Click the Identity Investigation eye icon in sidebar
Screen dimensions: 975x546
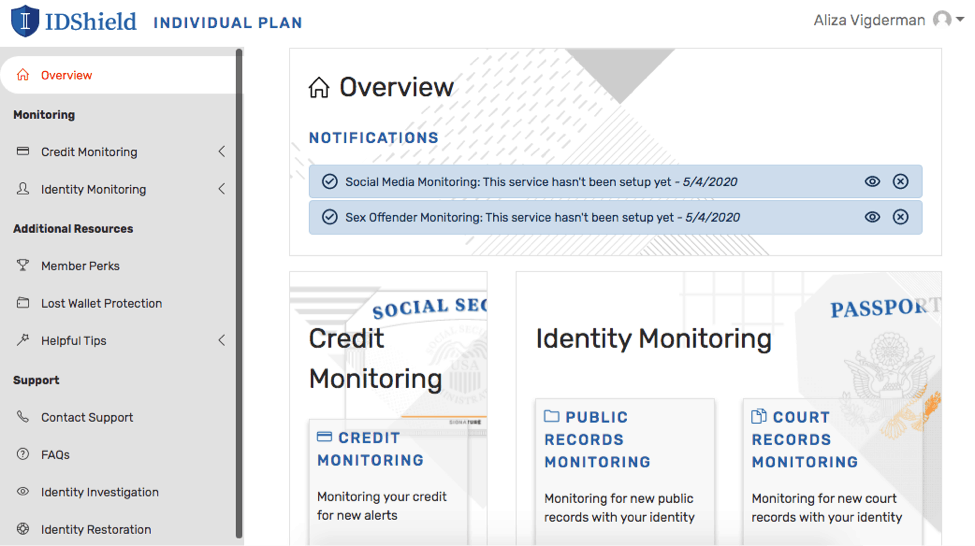pos(23,492)
